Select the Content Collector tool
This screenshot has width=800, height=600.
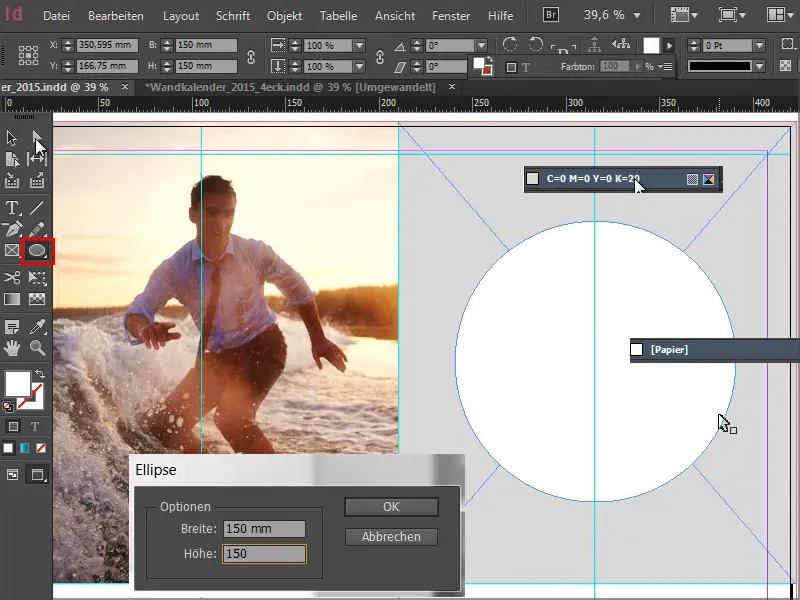(12, 181)
